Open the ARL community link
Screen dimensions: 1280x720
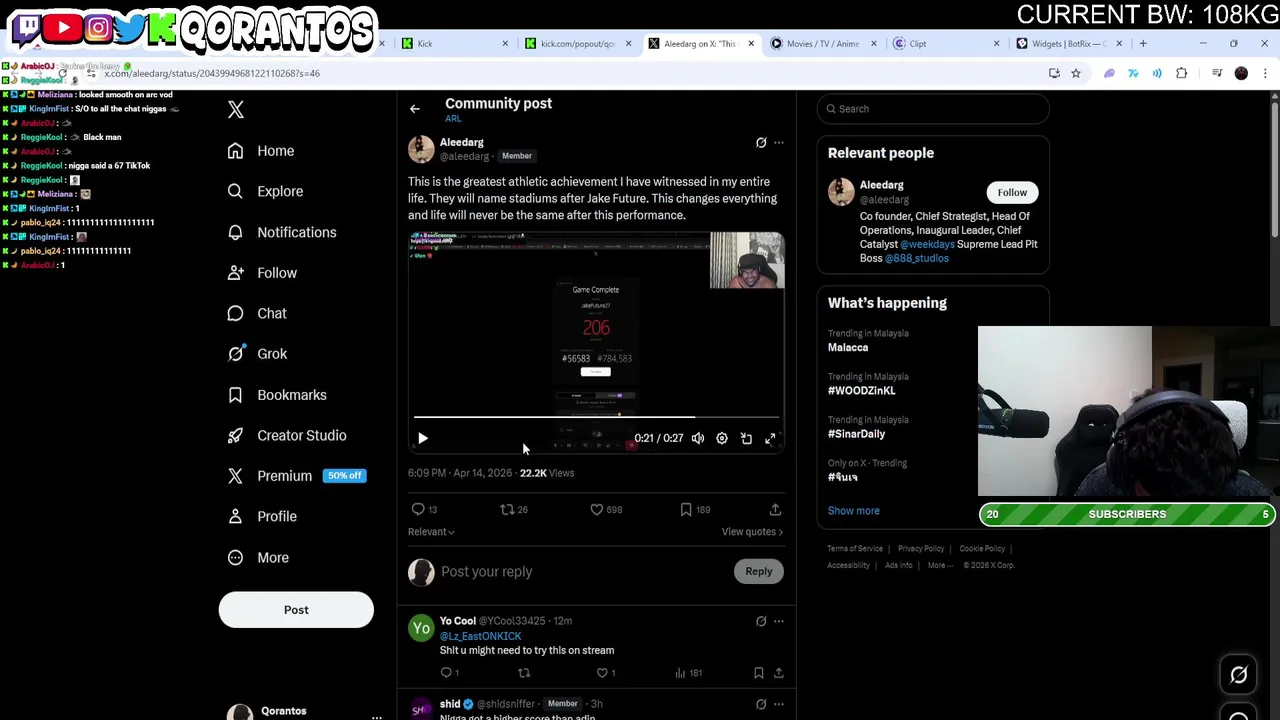tap(453, 119)
